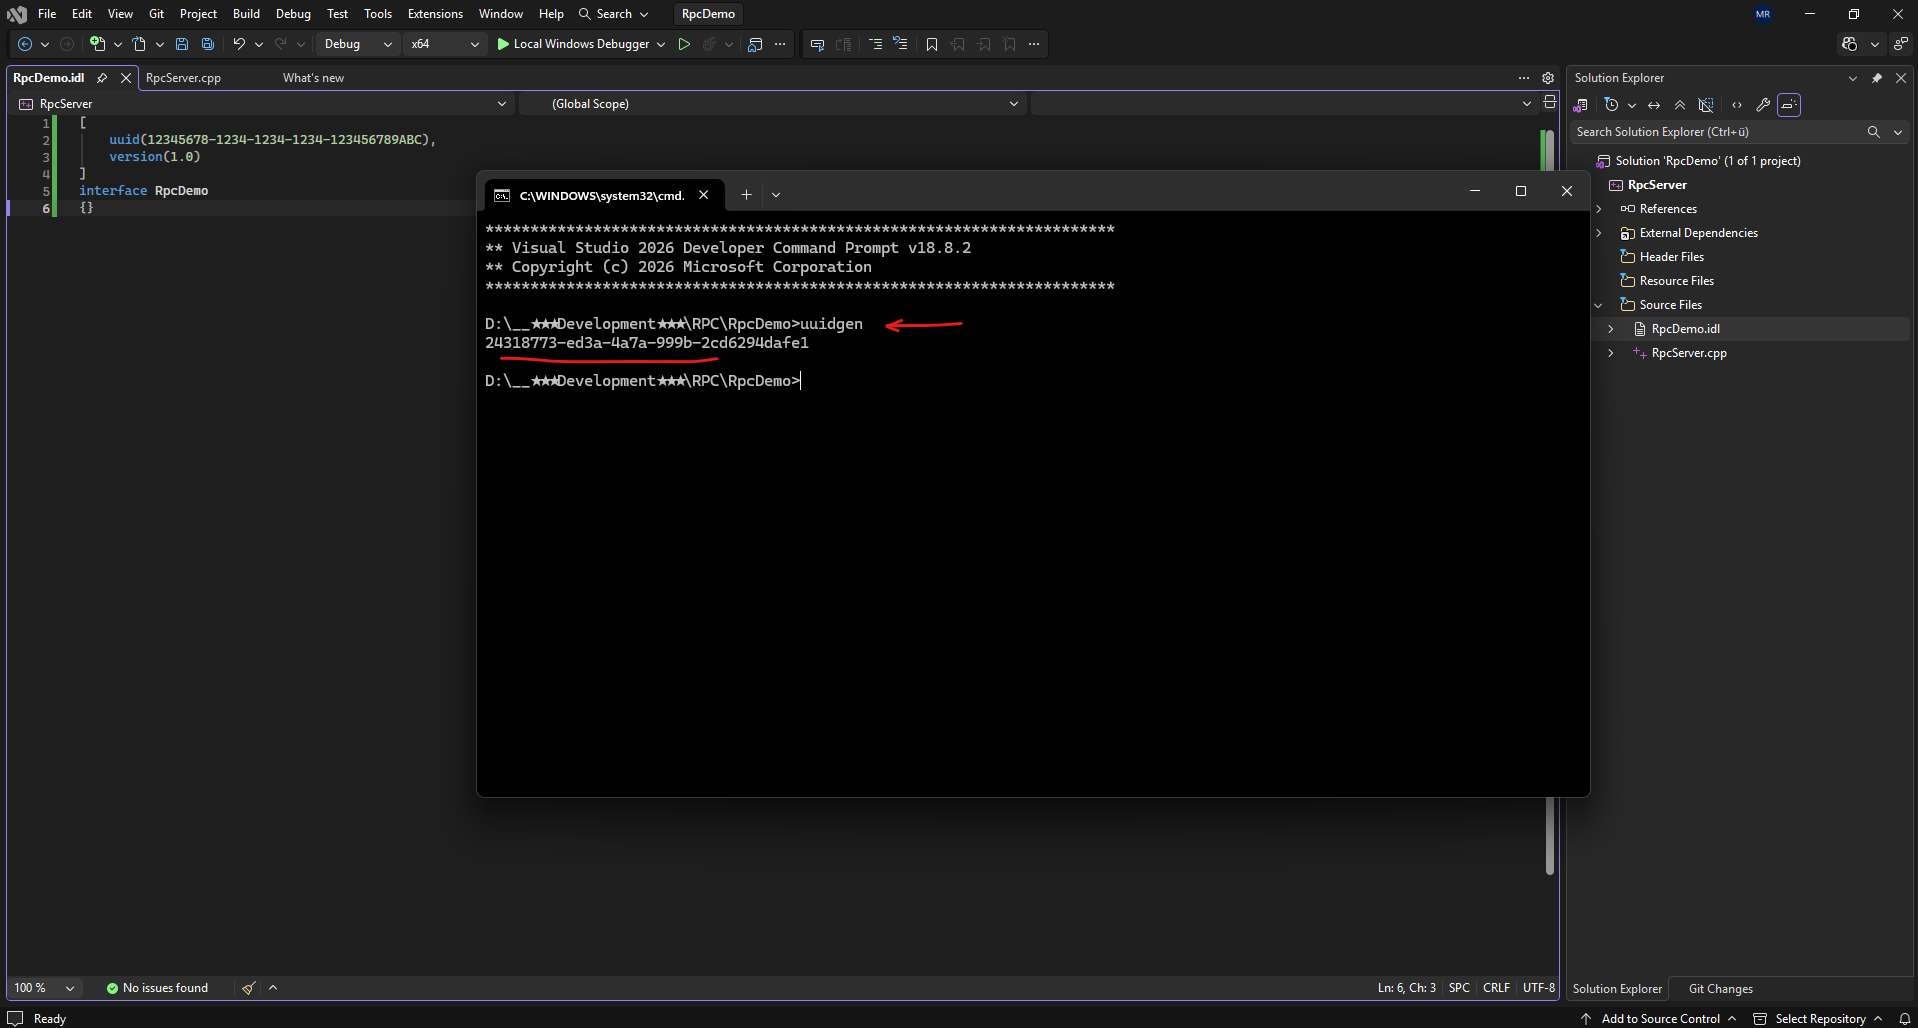Image resolution: width=1918 pixels, height=1028 pixels.
Task: Add a new tab in command prompt
Action: coord(746,195)
